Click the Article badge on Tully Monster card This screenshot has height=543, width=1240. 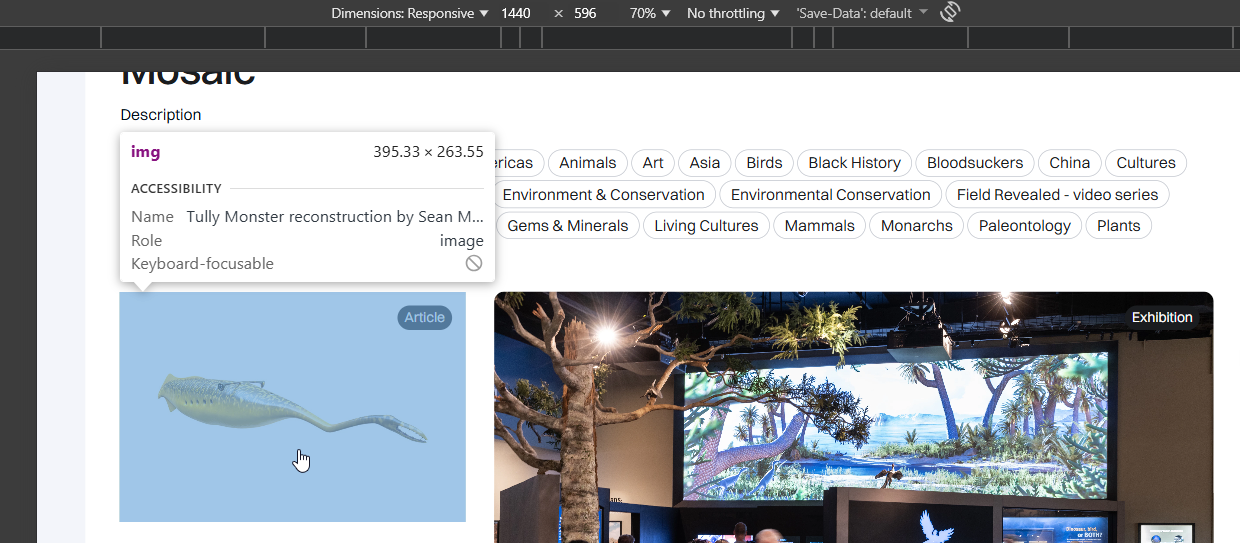425,317
